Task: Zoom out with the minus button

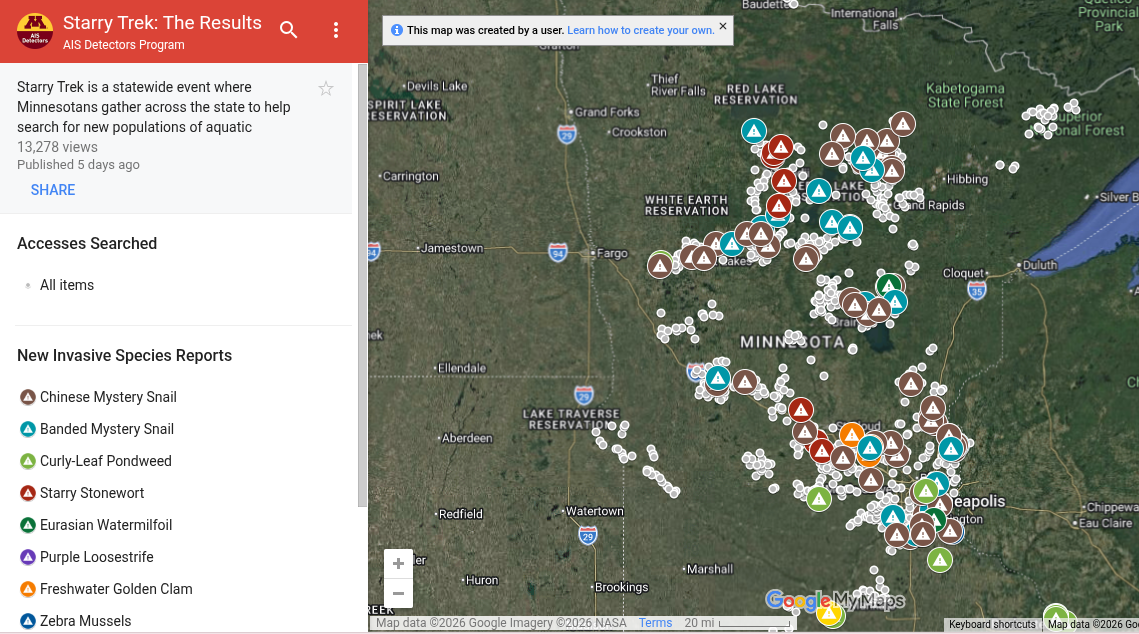Action: [x=398, y=593]
